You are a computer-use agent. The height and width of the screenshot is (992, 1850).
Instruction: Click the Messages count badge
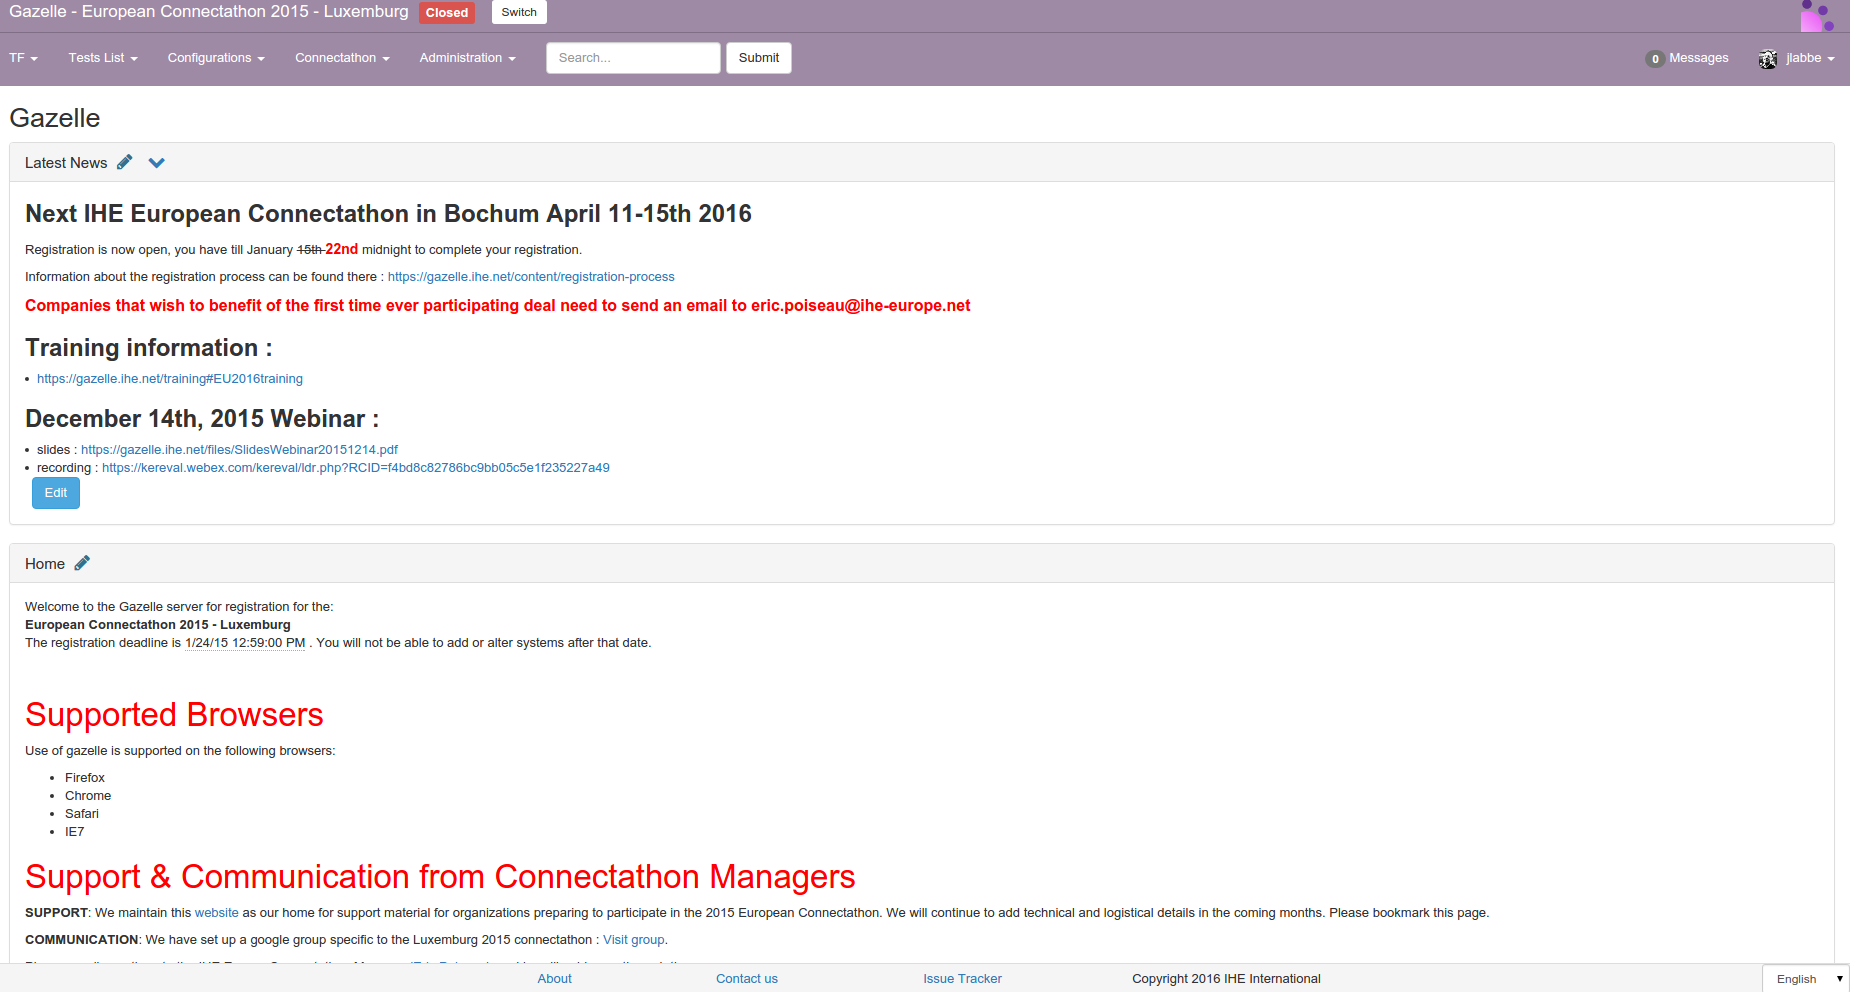point(1655,59)
